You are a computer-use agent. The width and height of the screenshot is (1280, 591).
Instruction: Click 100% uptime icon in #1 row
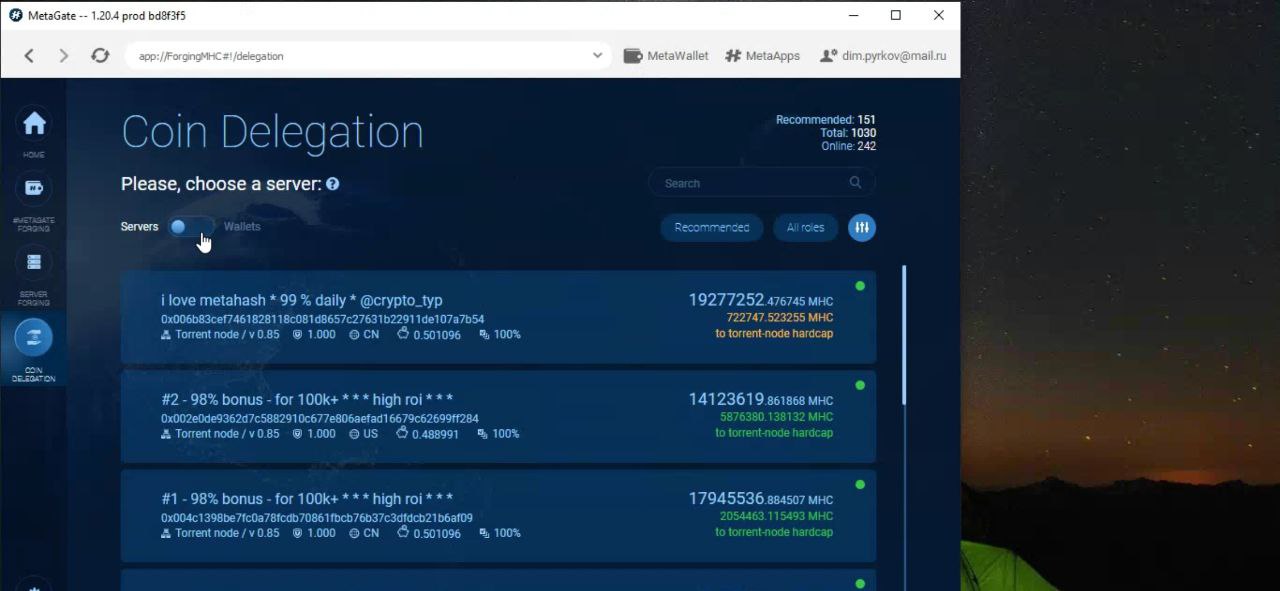coord(484,533)
